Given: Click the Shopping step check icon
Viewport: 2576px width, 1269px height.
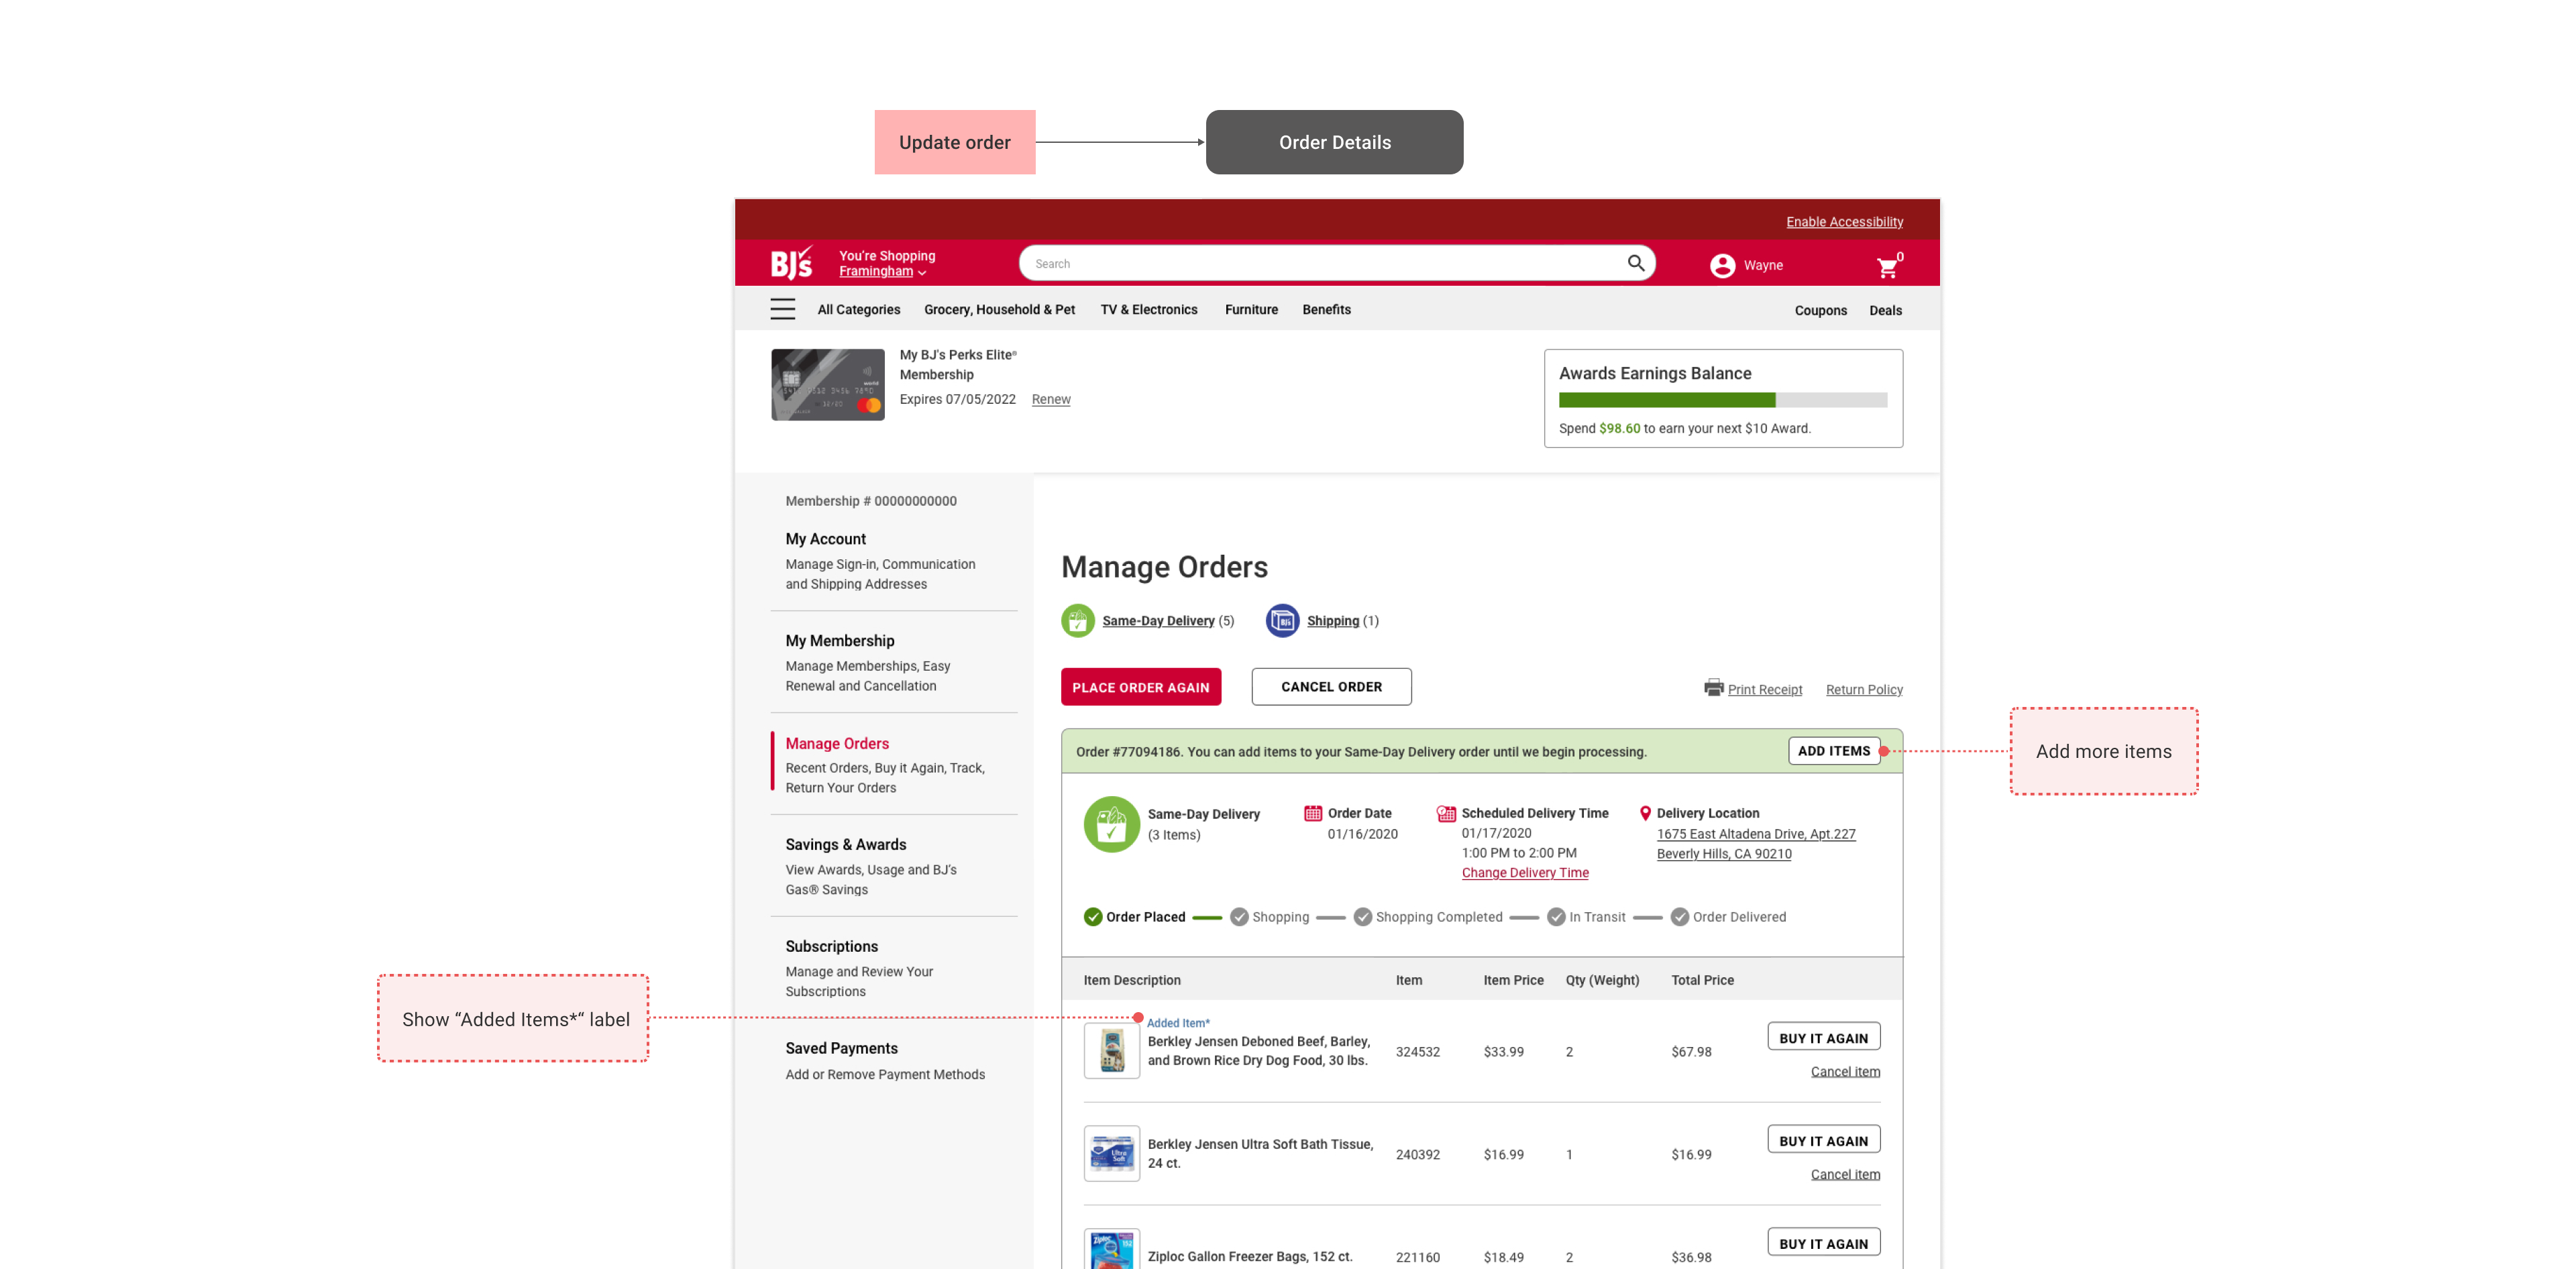Looking at the screenshot, I should (x=1239, y=917).
